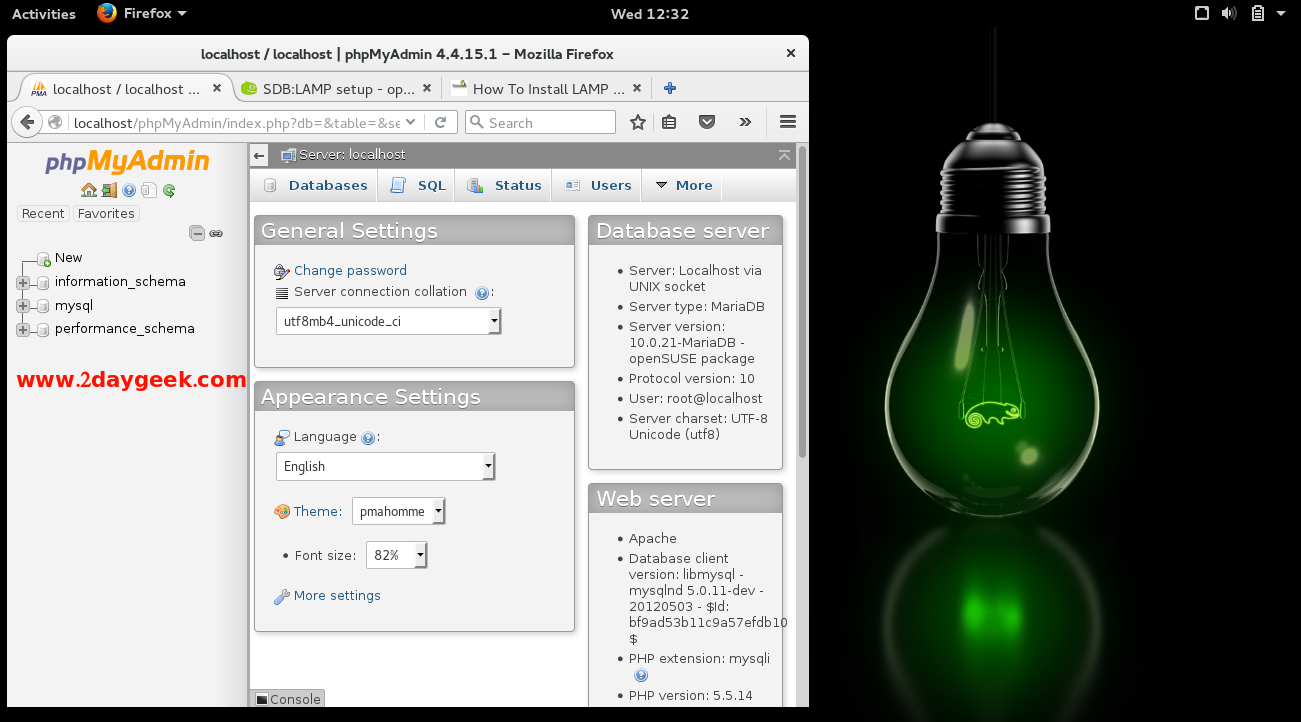Click the Server: localhost breadcrumb link

352,155
